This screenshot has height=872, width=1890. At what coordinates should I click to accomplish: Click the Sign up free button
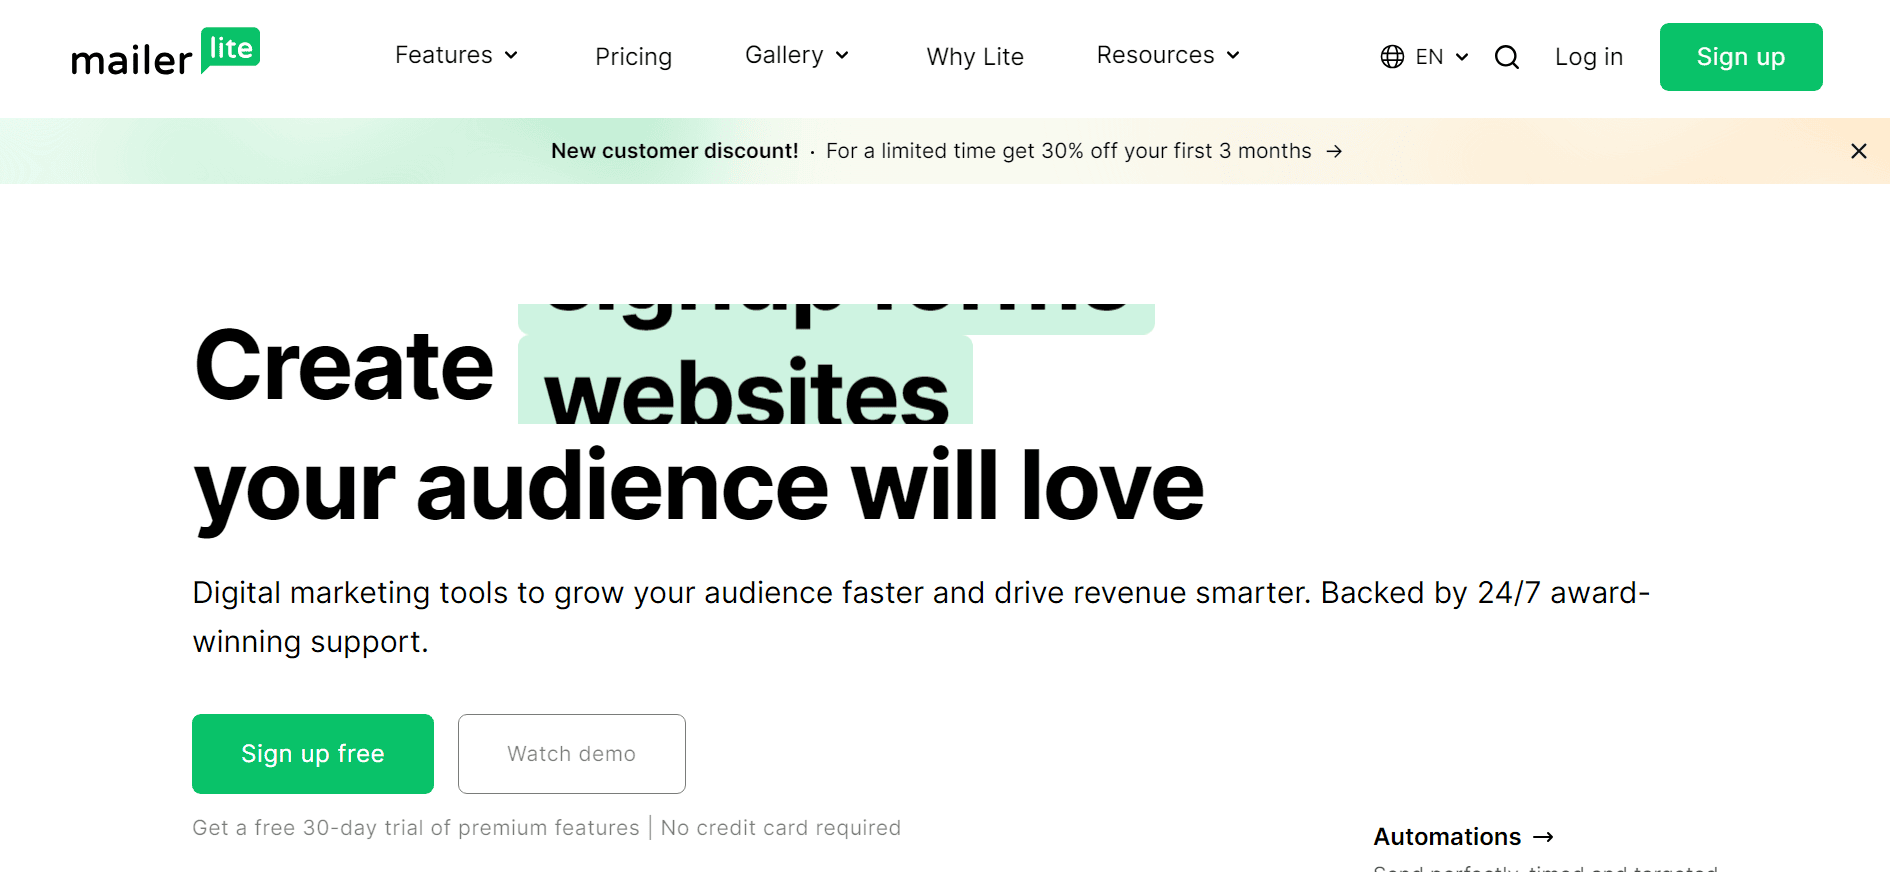click(313, 754)
